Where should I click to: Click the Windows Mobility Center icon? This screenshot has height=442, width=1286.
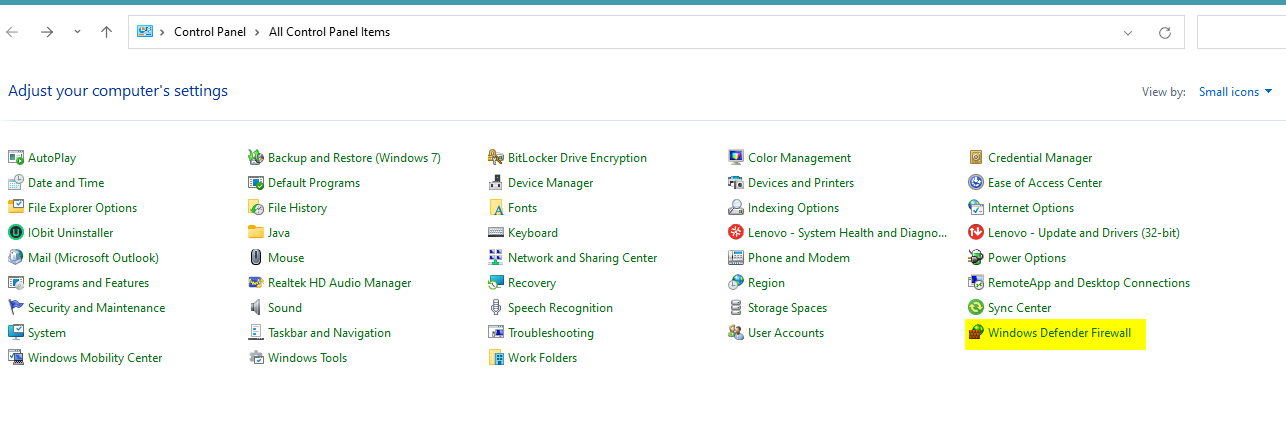16,357
